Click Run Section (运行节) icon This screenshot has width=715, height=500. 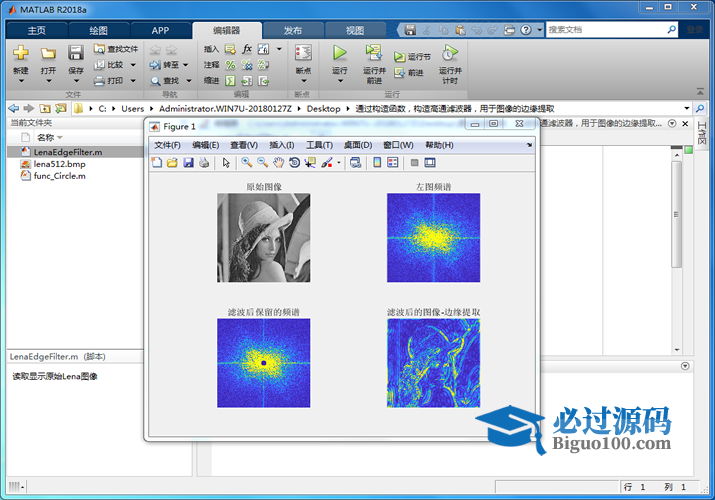click(399, 57)
